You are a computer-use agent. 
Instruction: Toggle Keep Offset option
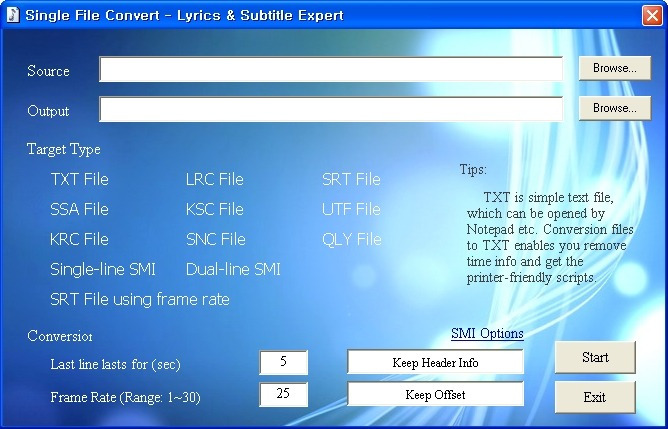click(x=435, y=394)
